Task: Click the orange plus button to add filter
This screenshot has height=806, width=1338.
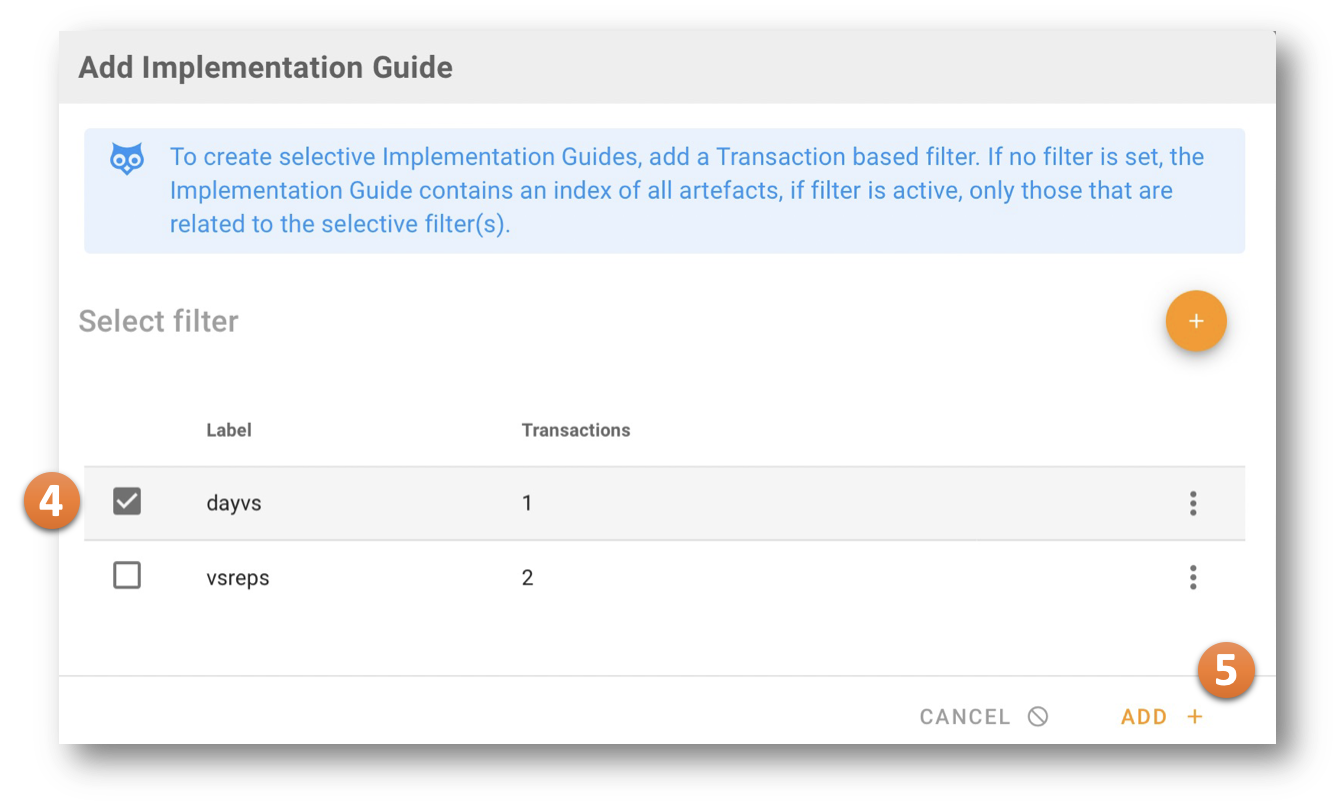Action: click(x=1195, y=321)
